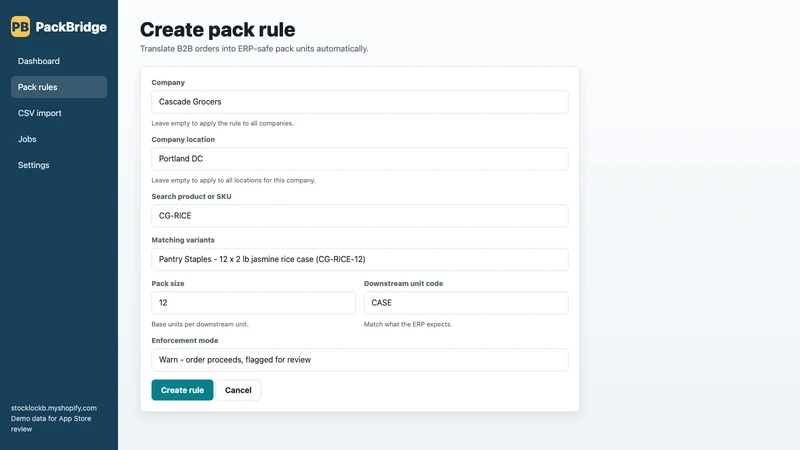The height and width of the screenshot is (450, 800).
Task: Go to CSV import page
Action: [59, 113]
